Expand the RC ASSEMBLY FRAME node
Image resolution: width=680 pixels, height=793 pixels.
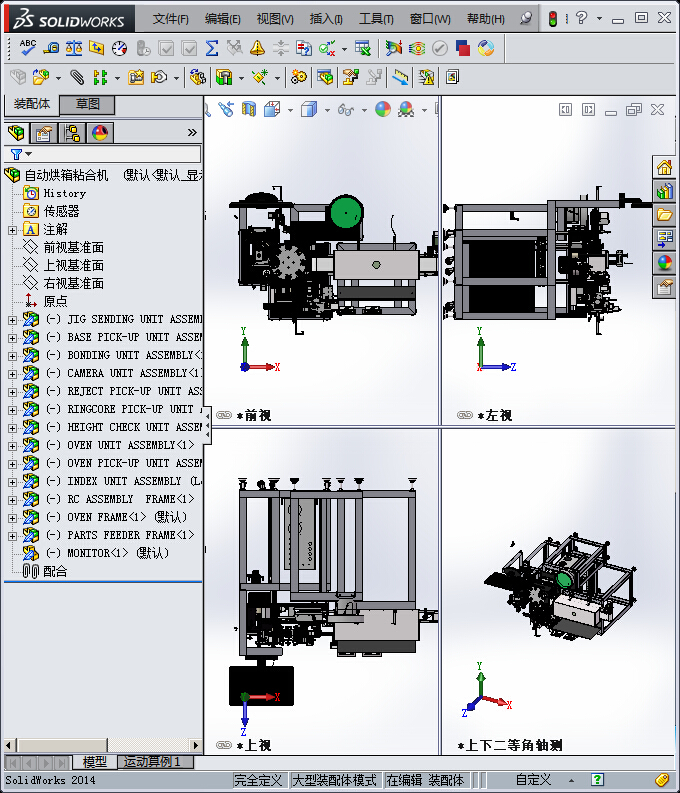(x=13, y=500)
